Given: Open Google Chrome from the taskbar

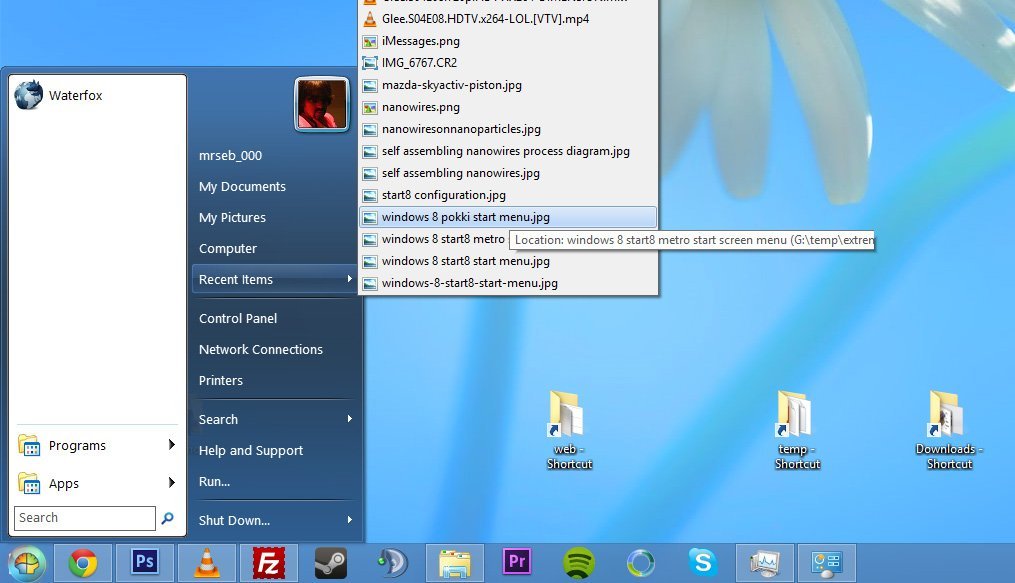Looking at the screenshot, I should 83,563.
